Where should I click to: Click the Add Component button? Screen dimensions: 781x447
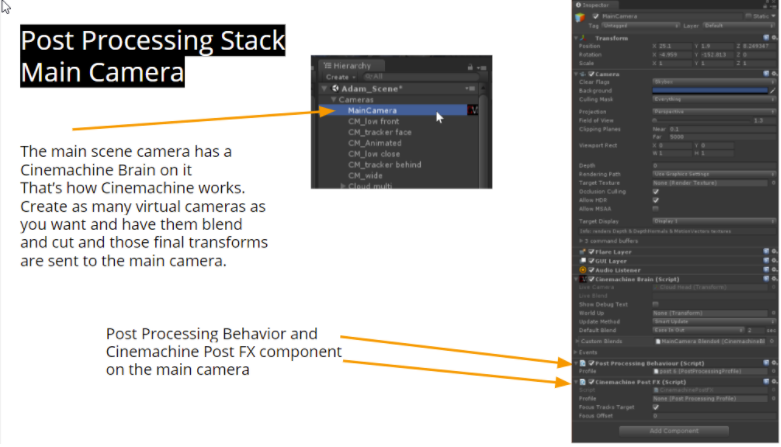[676, 430]
